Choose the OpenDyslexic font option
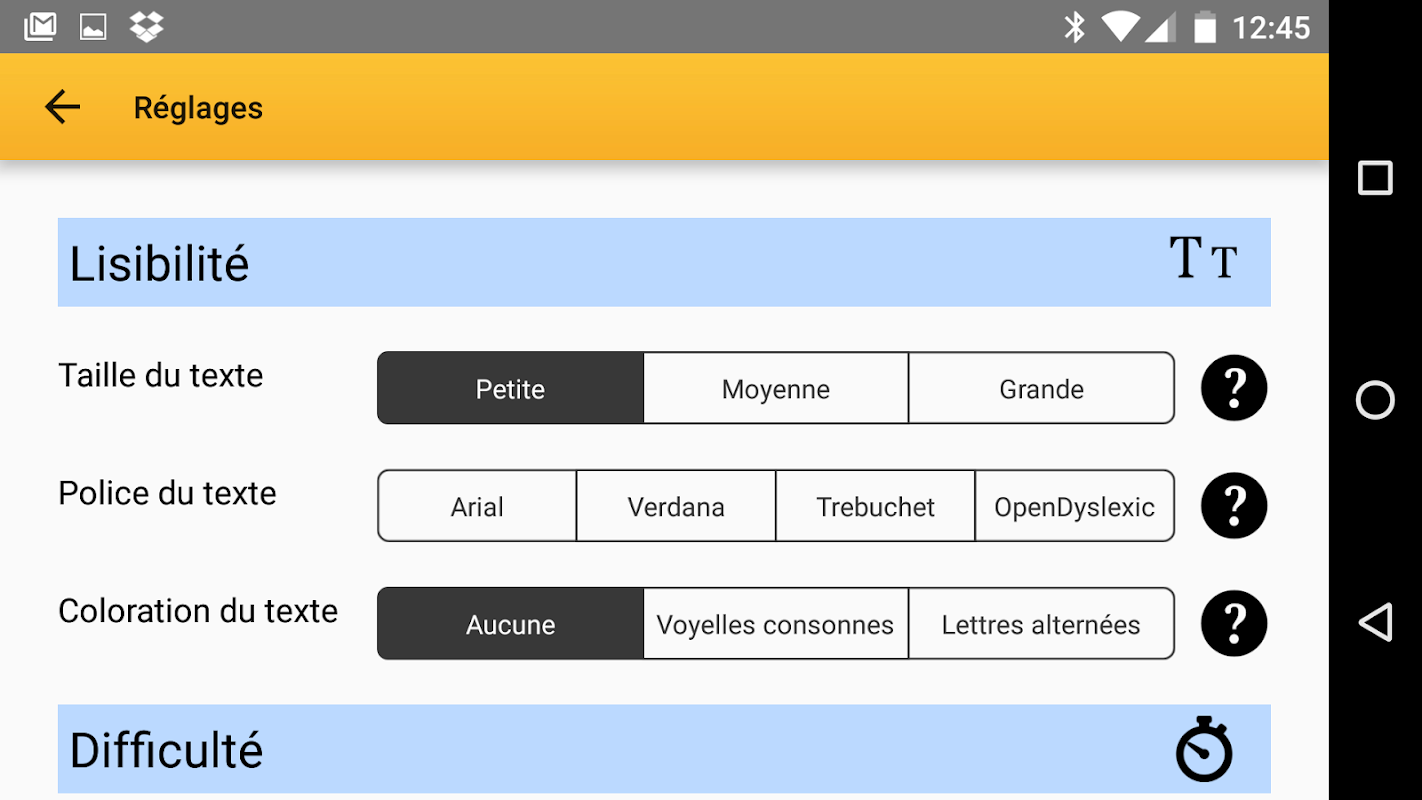The height and width of the screenshot is (800, 1422). click(x=1074, y=506)
